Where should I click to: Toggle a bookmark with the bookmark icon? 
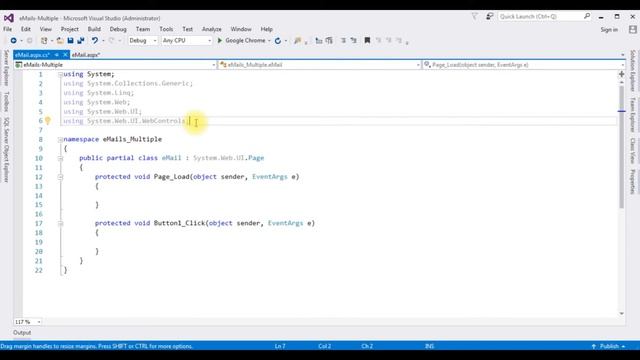[367, 40]
